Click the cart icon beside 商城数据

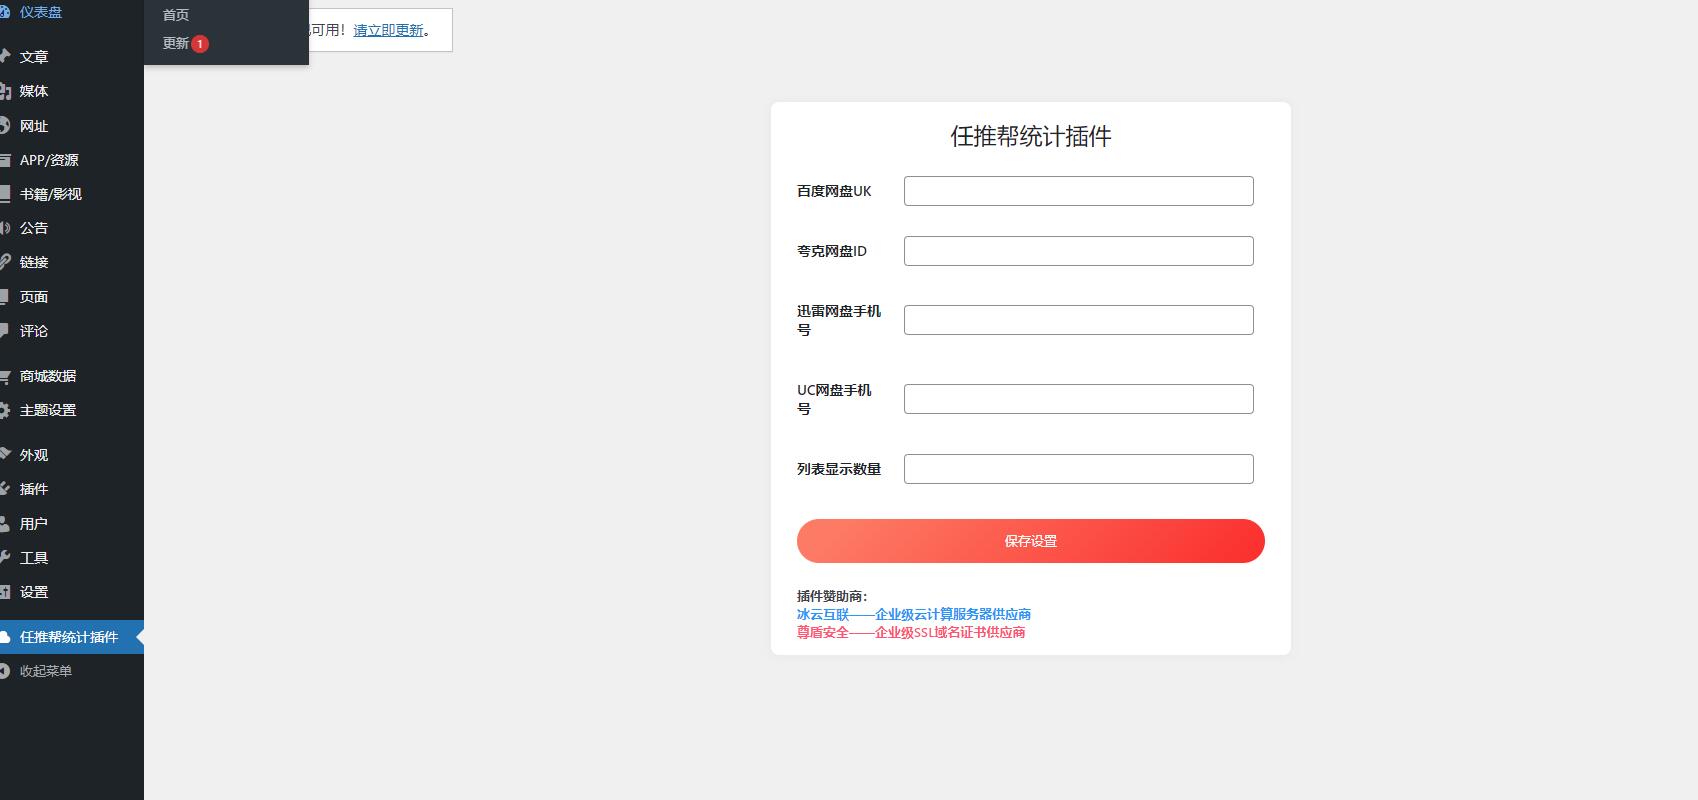click(x=5, y=376)
